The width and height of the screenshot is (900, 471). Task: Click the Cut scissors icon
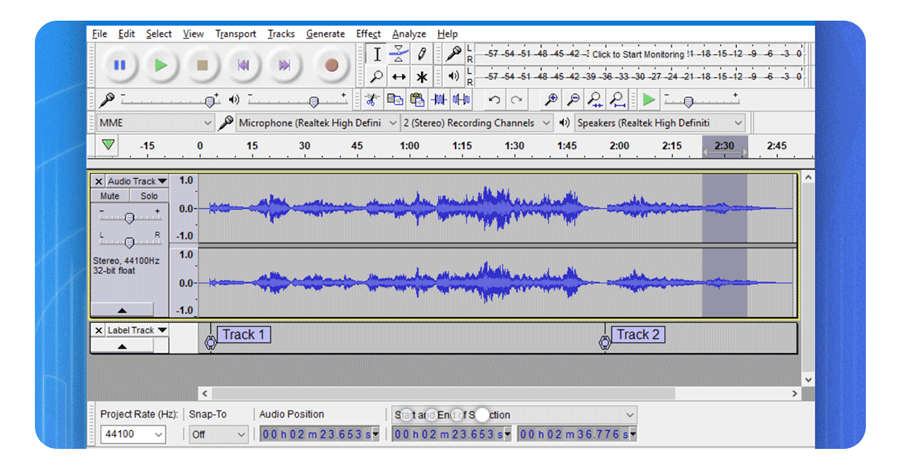tap(372, 100)
